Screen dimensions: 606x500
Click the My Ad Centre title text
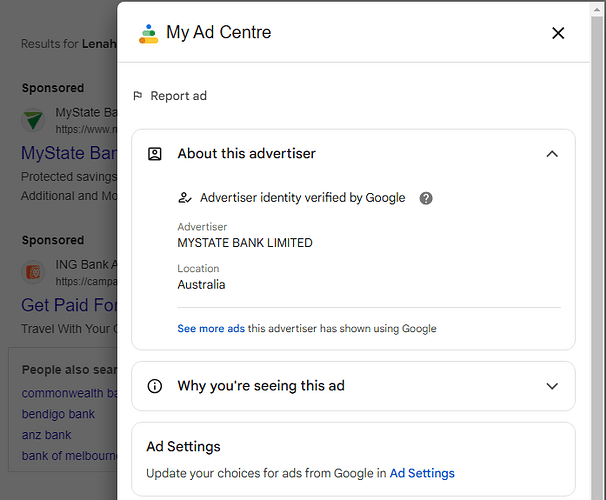pos(218,32)
